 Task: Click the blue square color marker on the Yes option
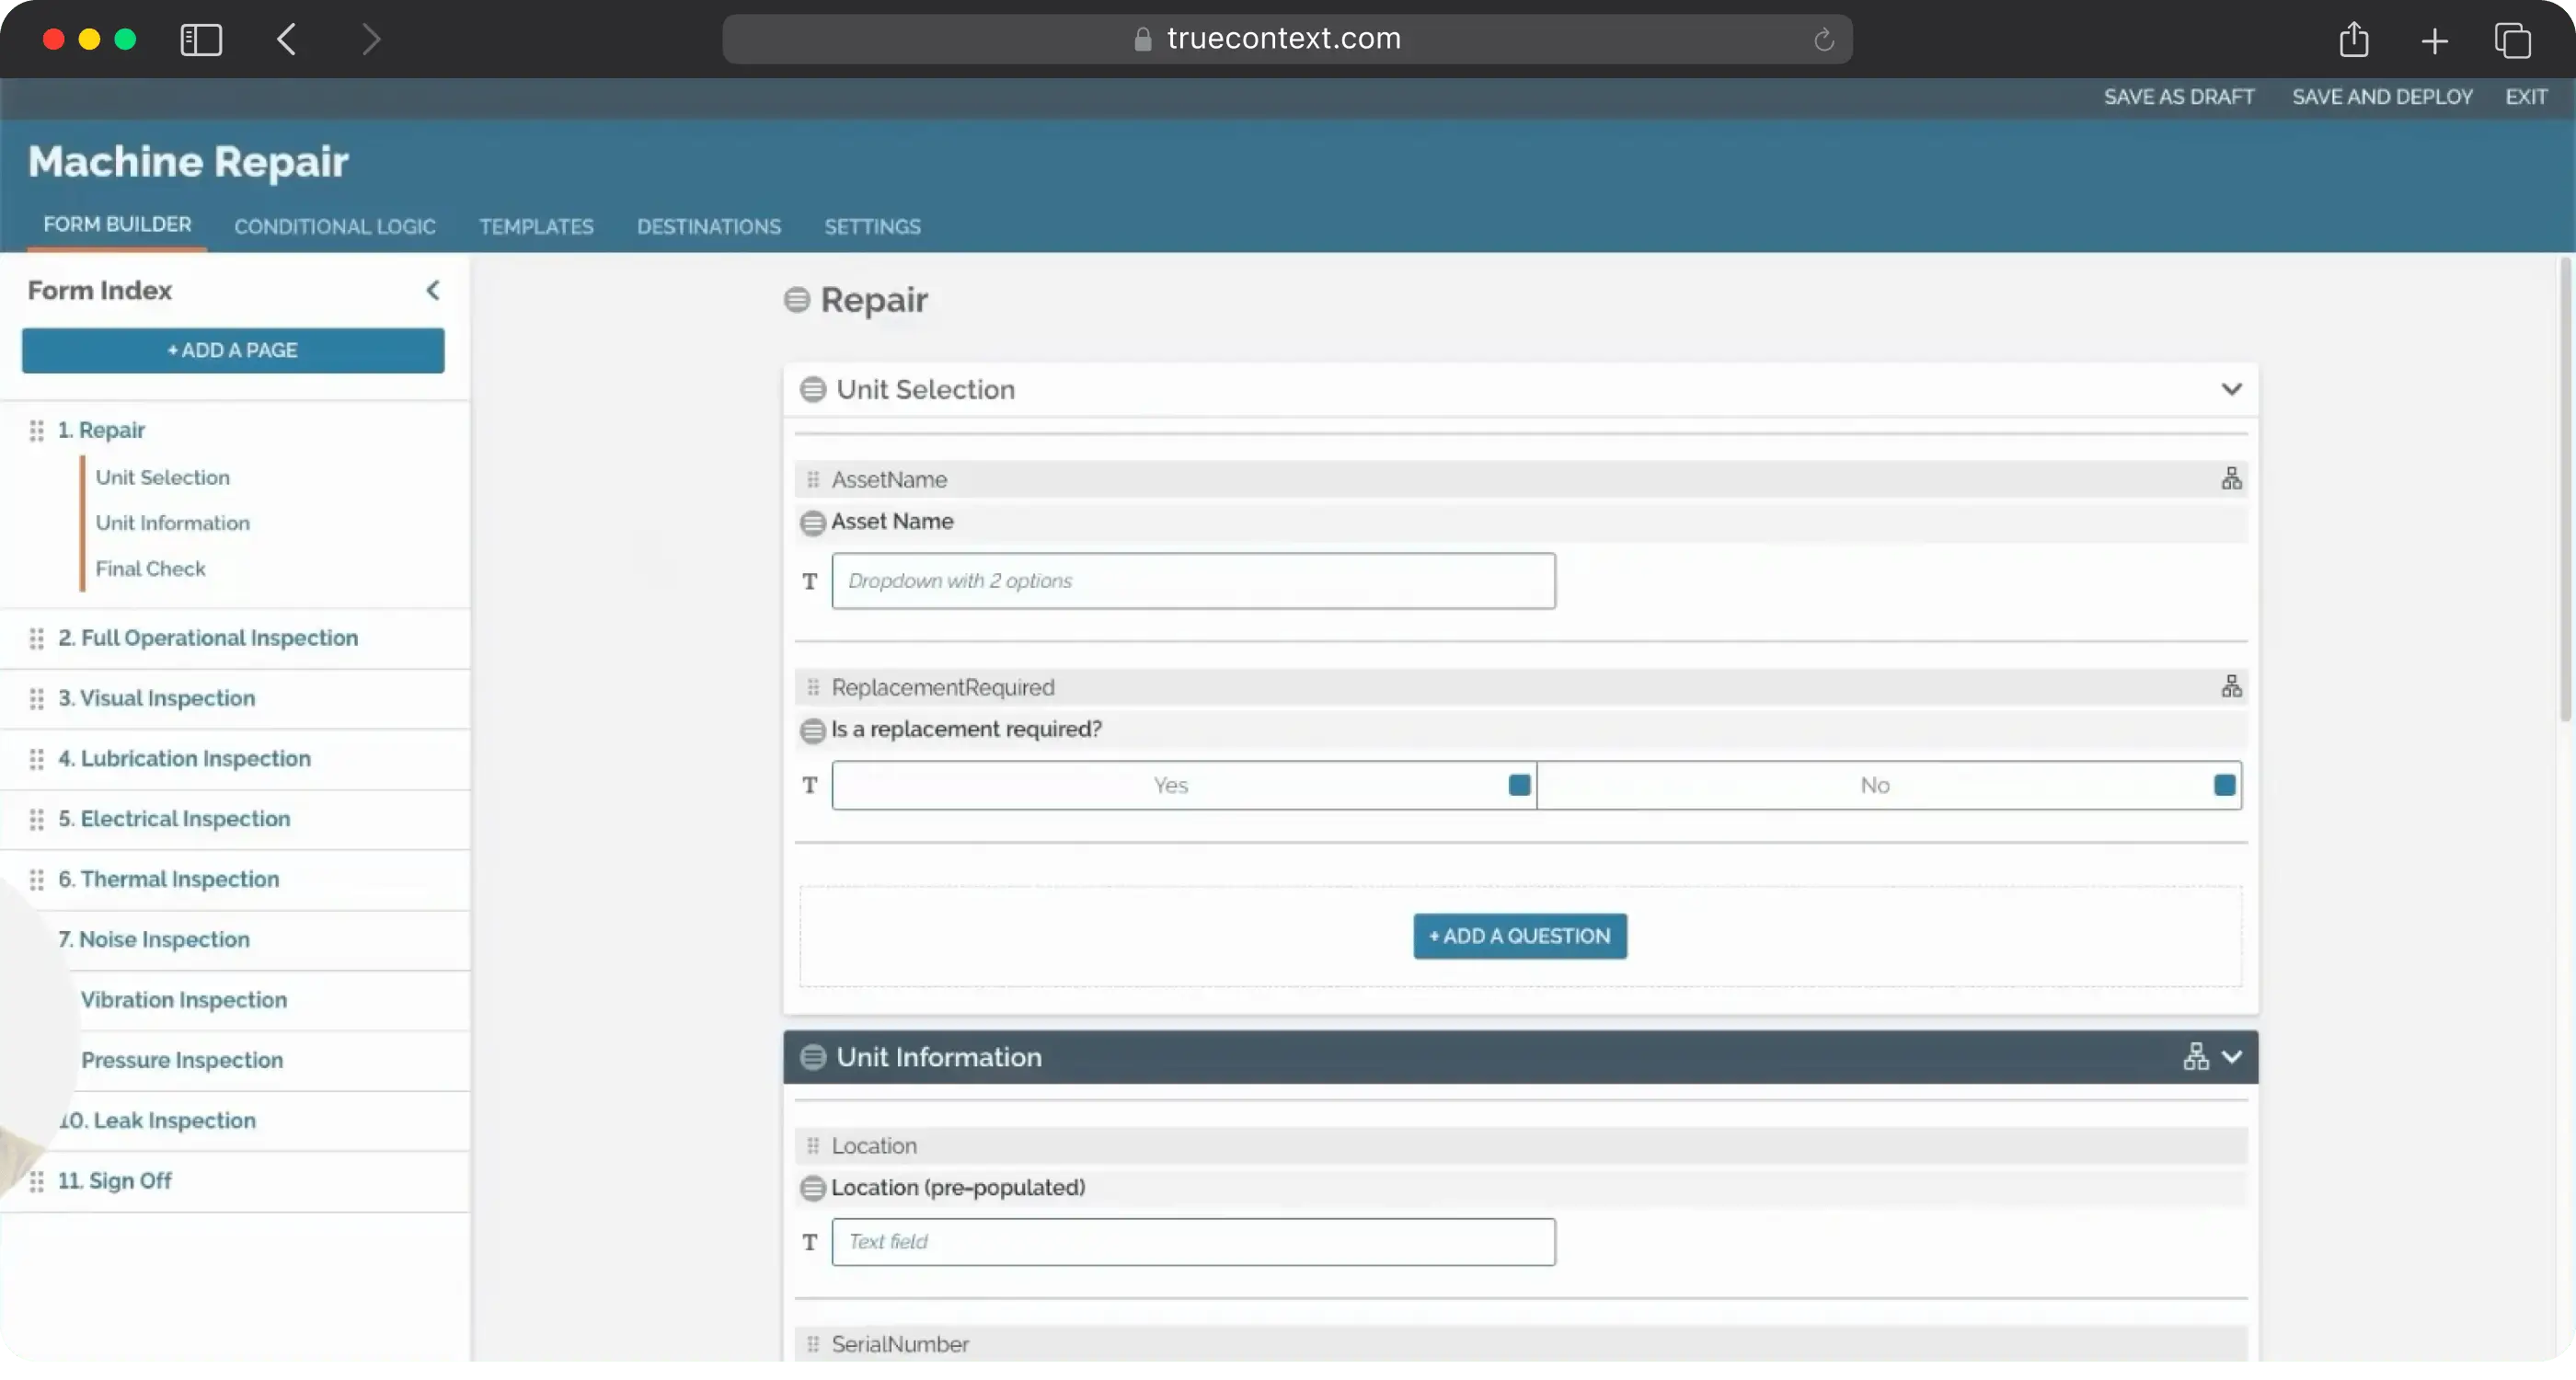(1519, 785)
